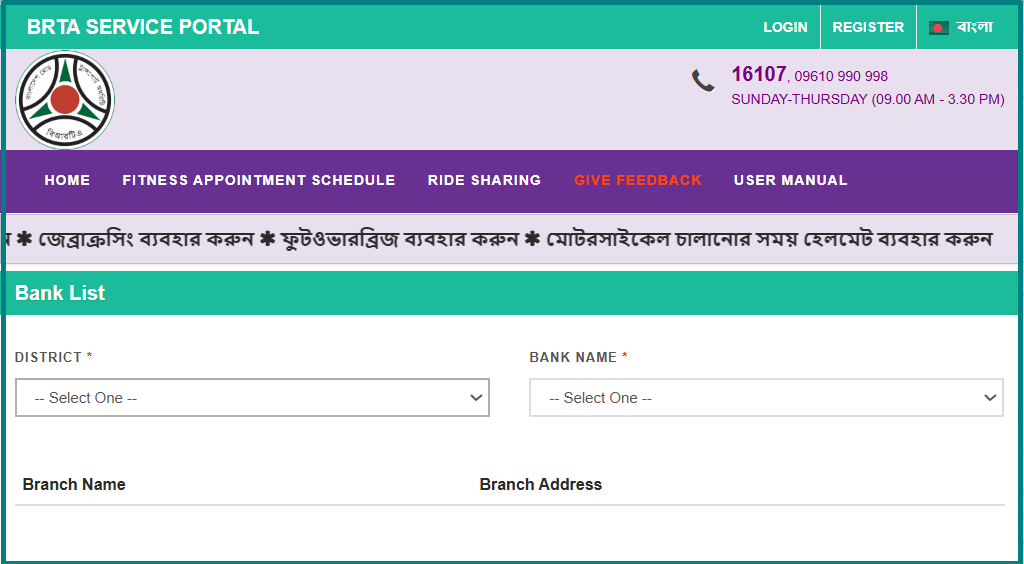This screenshot has height=564, width=1024.
Task: Open the REGISTER page
Action: pyautogui.click(x=868, y=27)
